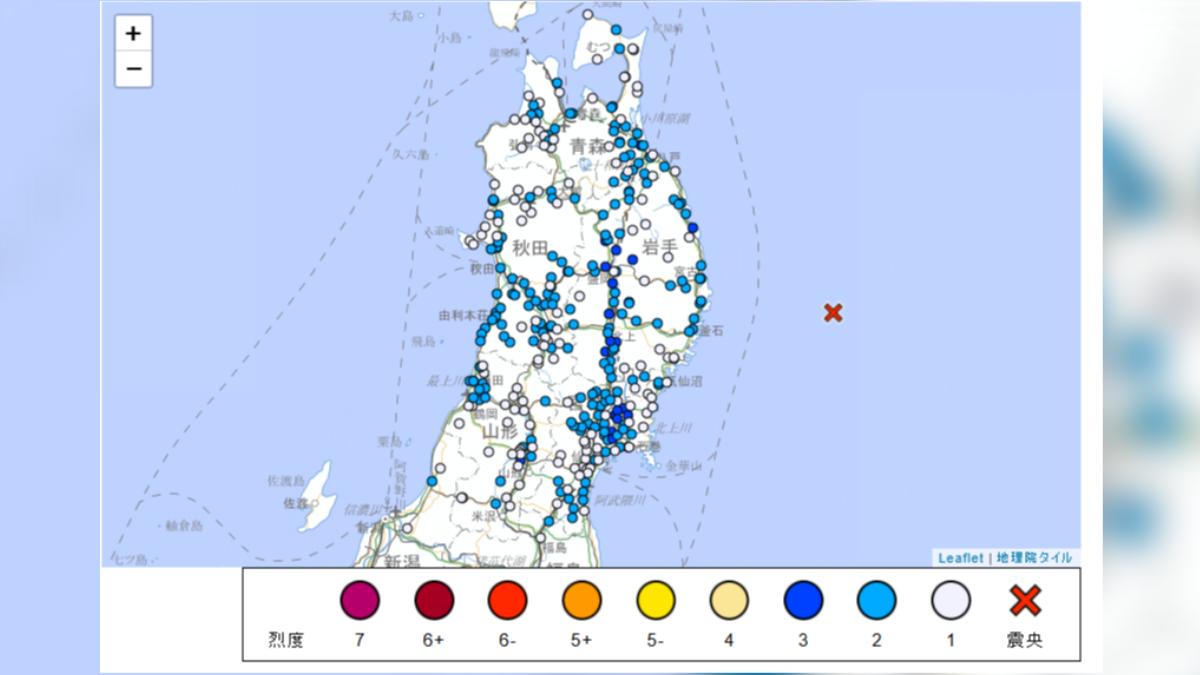Image resolution: width=1200 pixels, height=675 pixels.
Task: Open the 地理院タイル attribution link
Action: point(1034,558)
